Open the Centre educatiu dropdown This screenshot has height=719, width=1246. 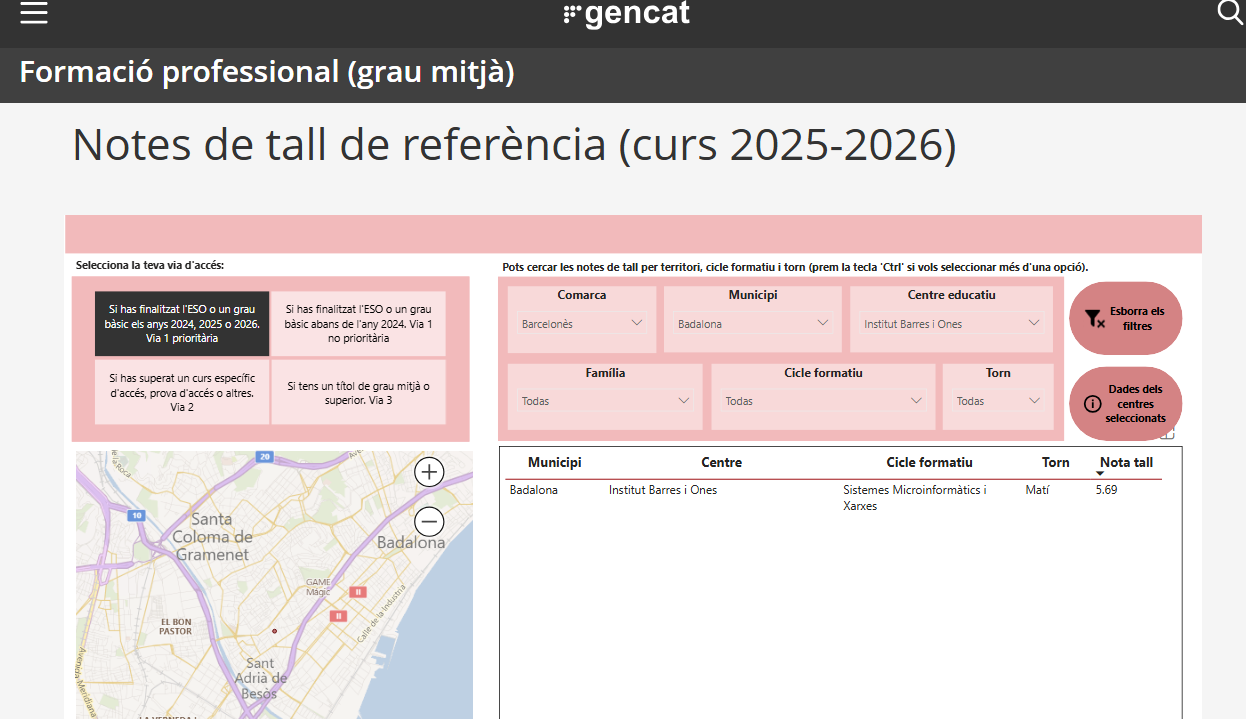point(951,324)
